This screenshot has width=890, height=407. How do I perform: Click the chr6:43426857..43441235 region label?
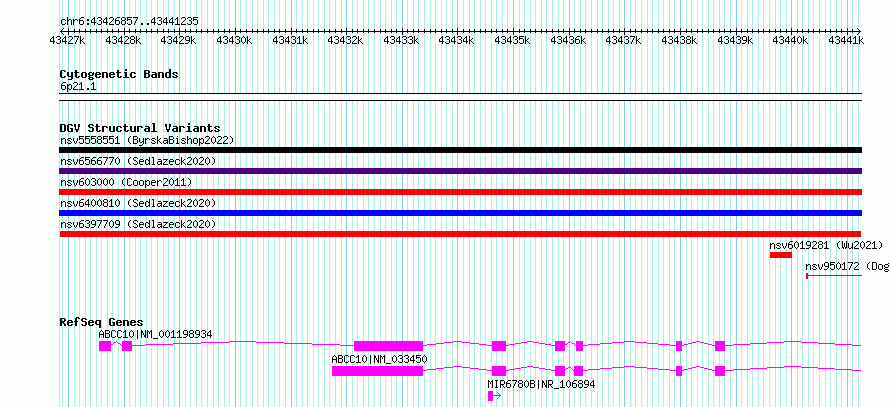(x=129, y=21)
